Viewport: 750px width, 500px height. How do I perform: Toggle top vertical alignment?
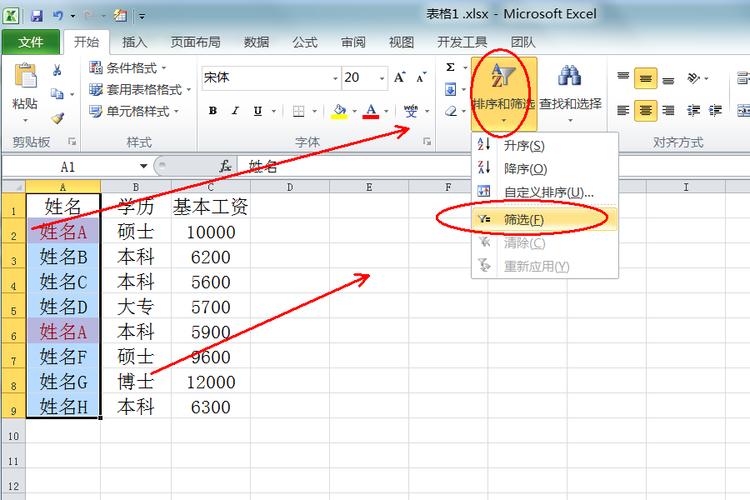623,78
